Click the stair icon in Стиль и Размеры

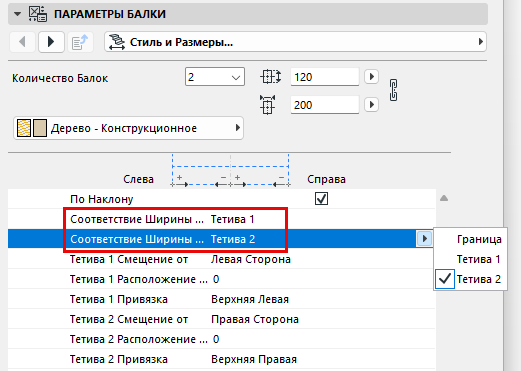click(117, 42)
